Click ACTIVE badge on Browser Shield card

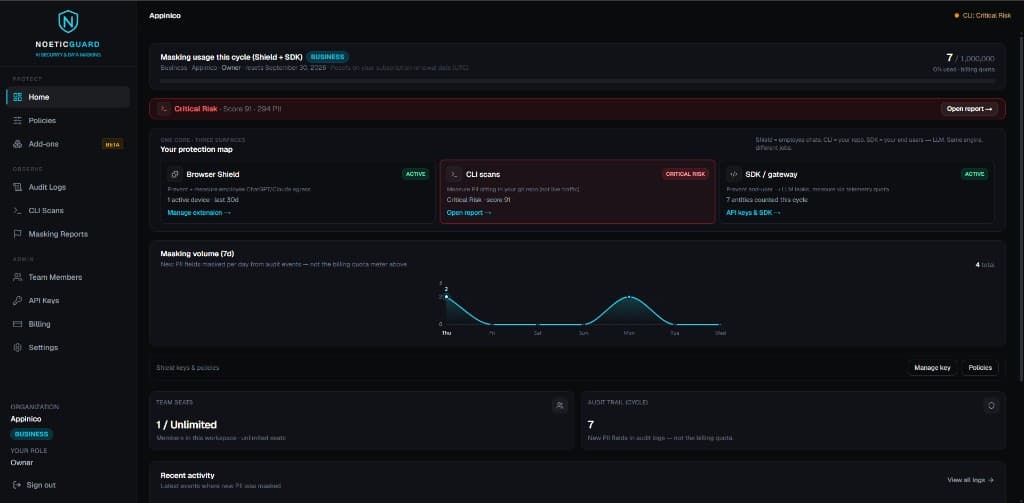click(415, 174)
